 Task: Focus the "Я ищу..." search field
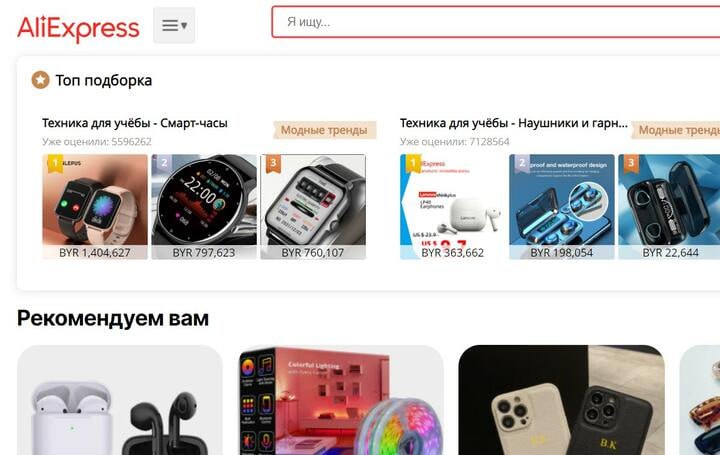click(x=496, y=22)
